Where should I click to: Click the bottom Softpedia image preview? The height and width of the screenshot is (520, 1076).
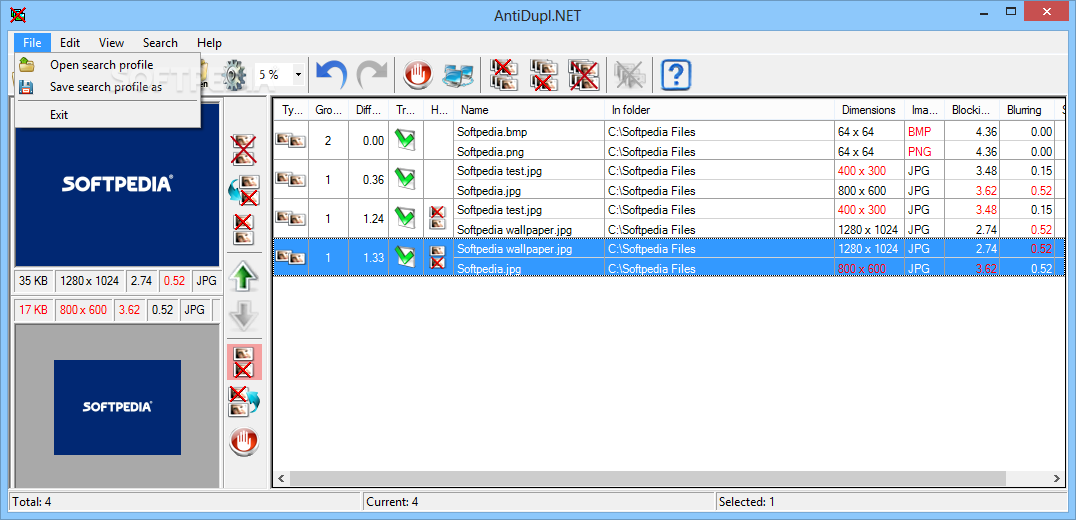click(117, 407)
